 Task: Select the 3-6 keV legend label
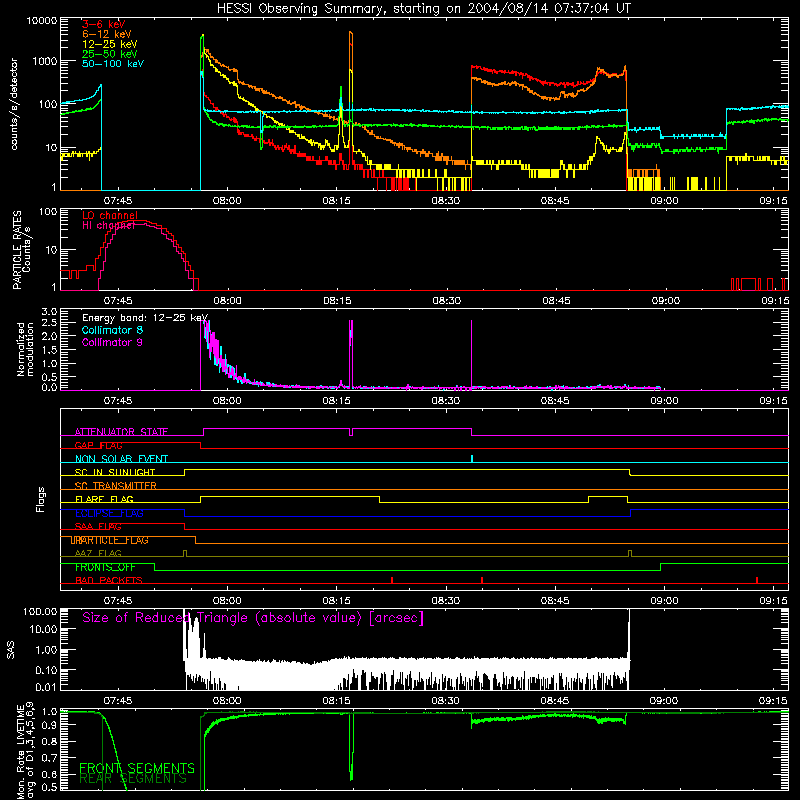point(104,24)
